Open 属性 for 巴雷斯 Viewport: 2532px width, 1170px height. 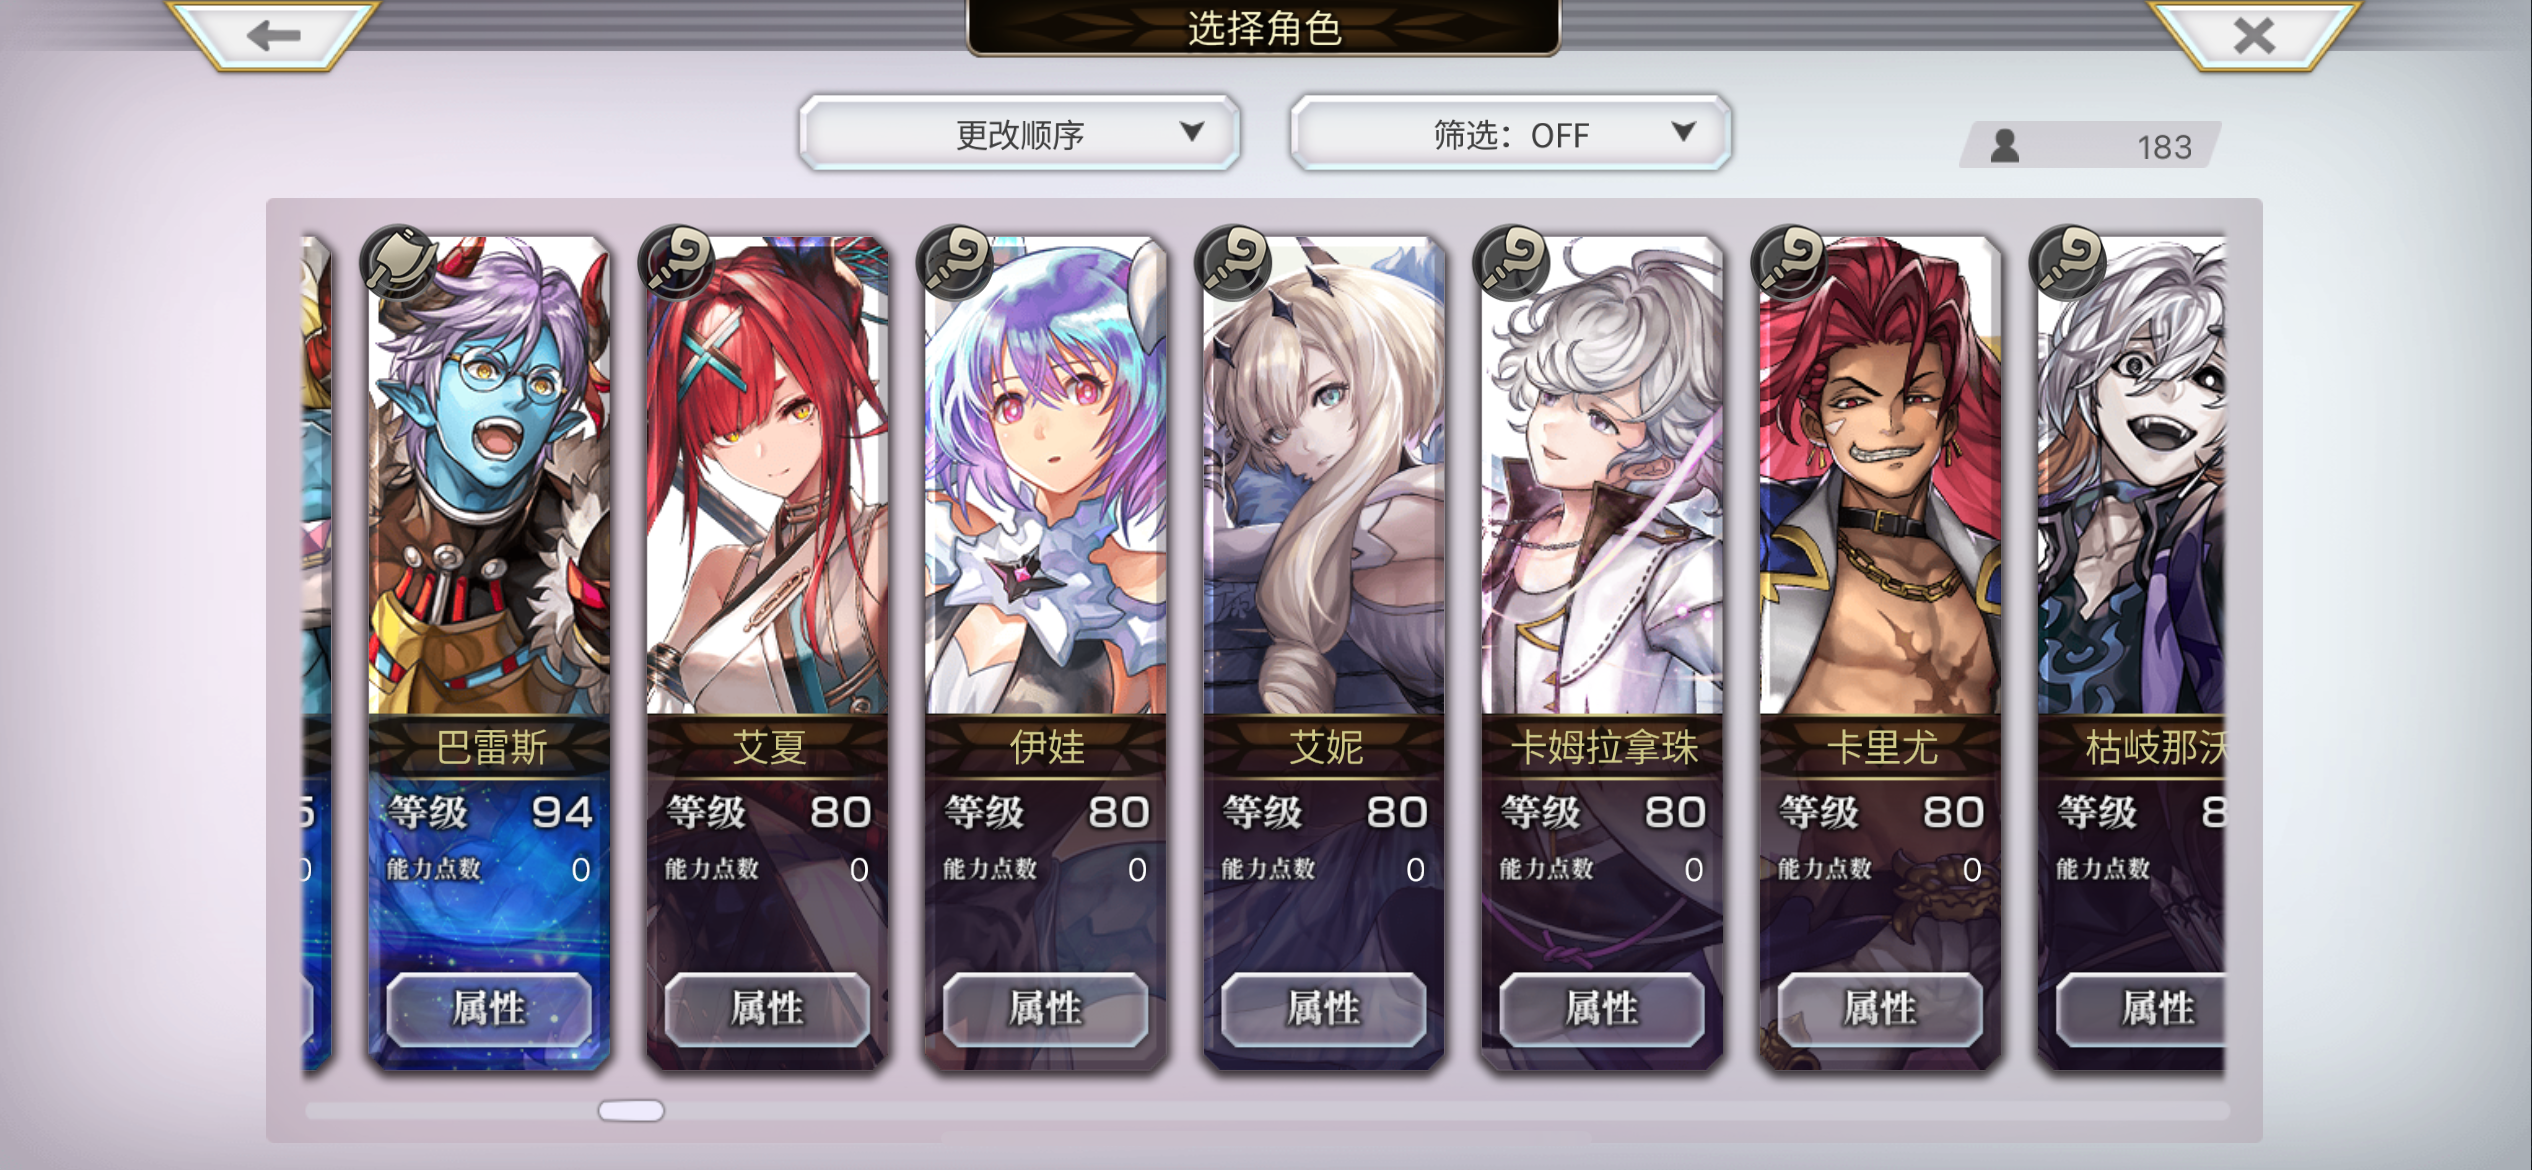pos(489,1009)
